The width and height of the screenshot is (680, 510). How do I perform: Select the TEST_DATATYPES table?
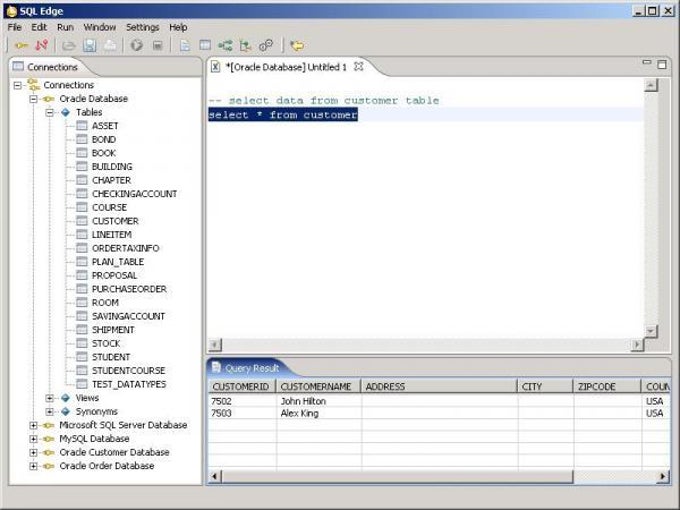tap(129, 384)
